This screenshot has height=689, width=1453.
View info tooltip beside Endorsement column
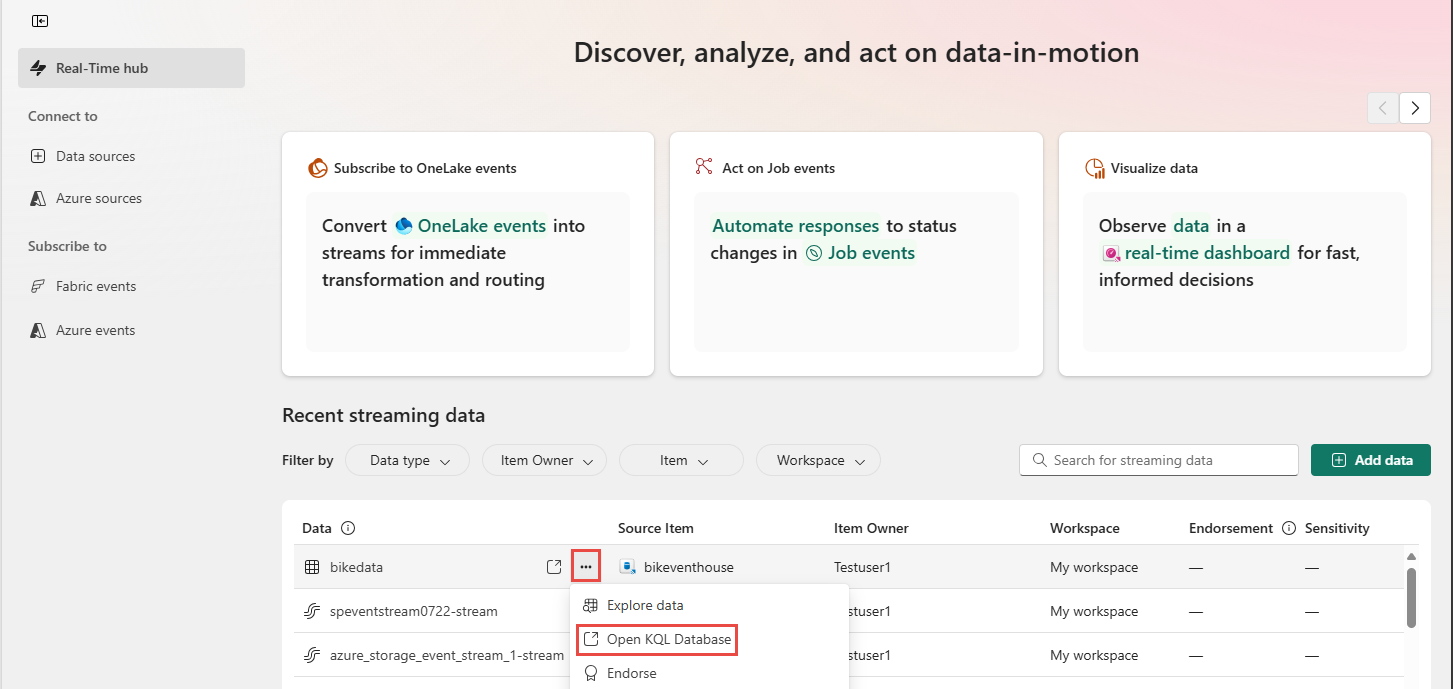[x=1288, y=527]
